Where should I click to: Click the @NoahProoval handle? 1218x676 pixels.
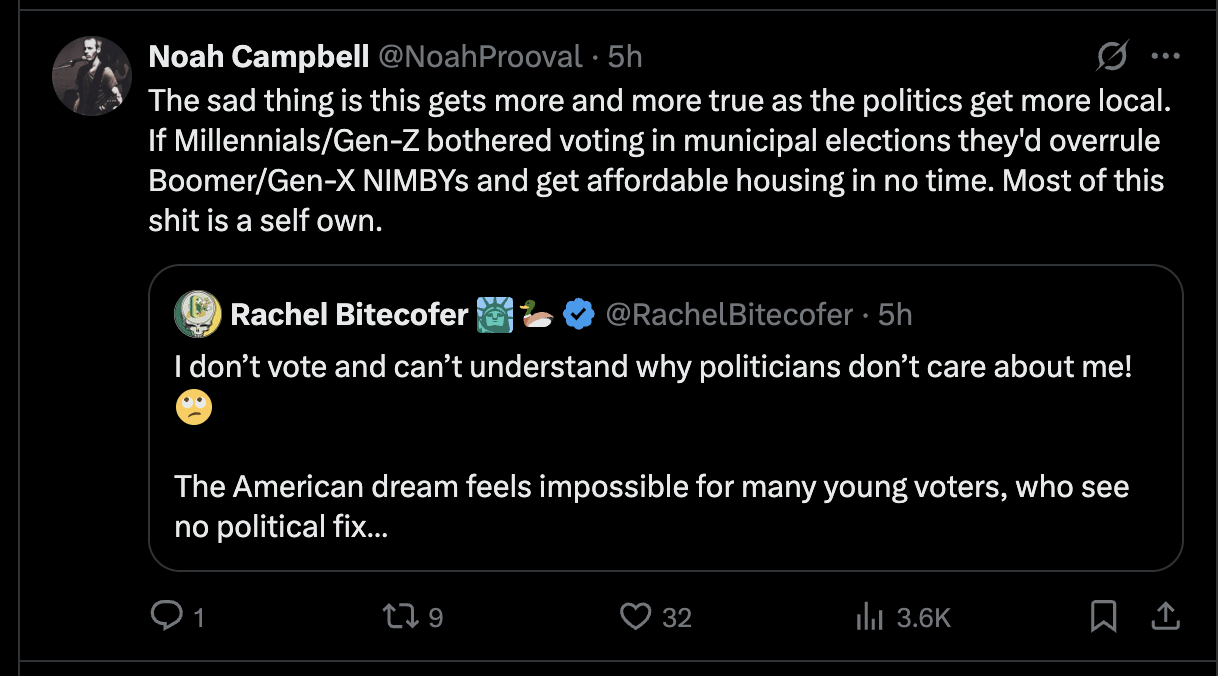(478, 57)
